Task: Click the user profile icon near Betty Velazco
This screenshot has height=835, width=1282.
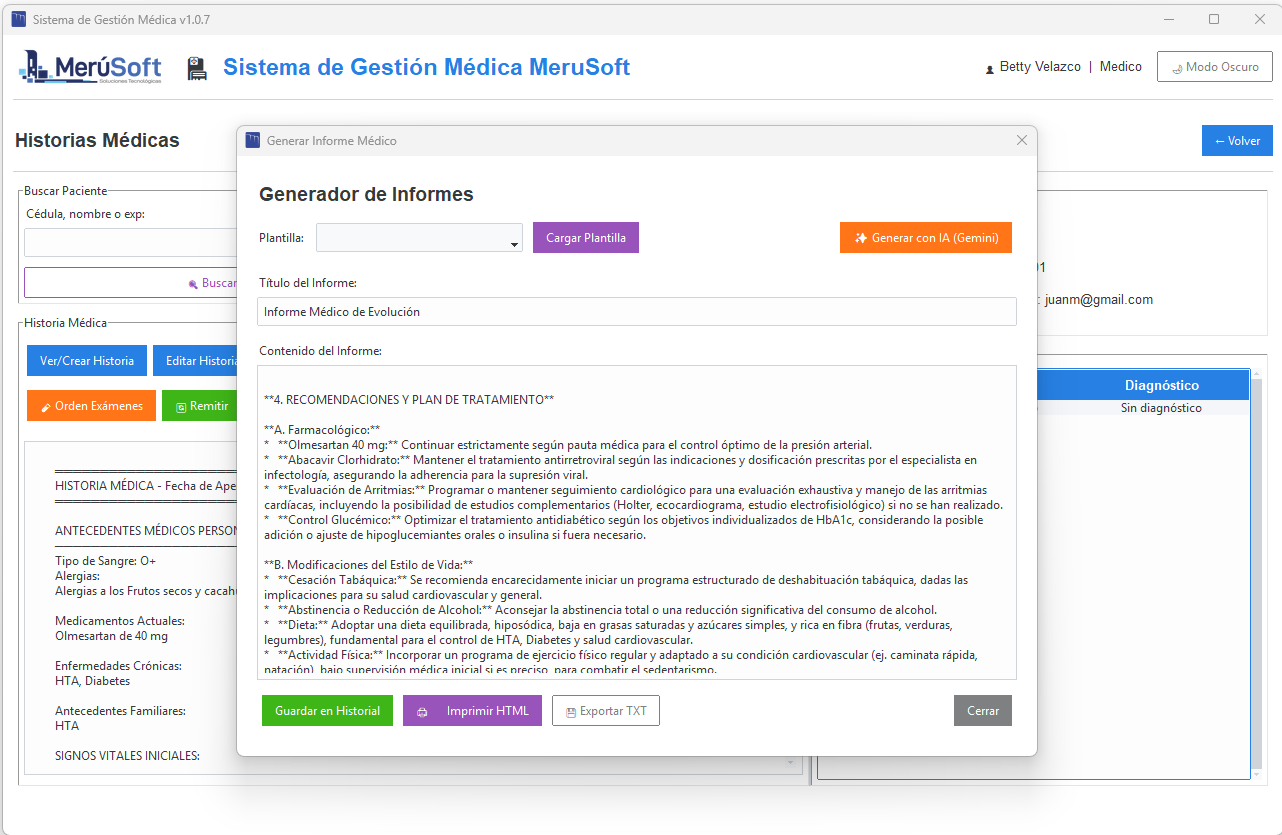Action: point(990,68)
